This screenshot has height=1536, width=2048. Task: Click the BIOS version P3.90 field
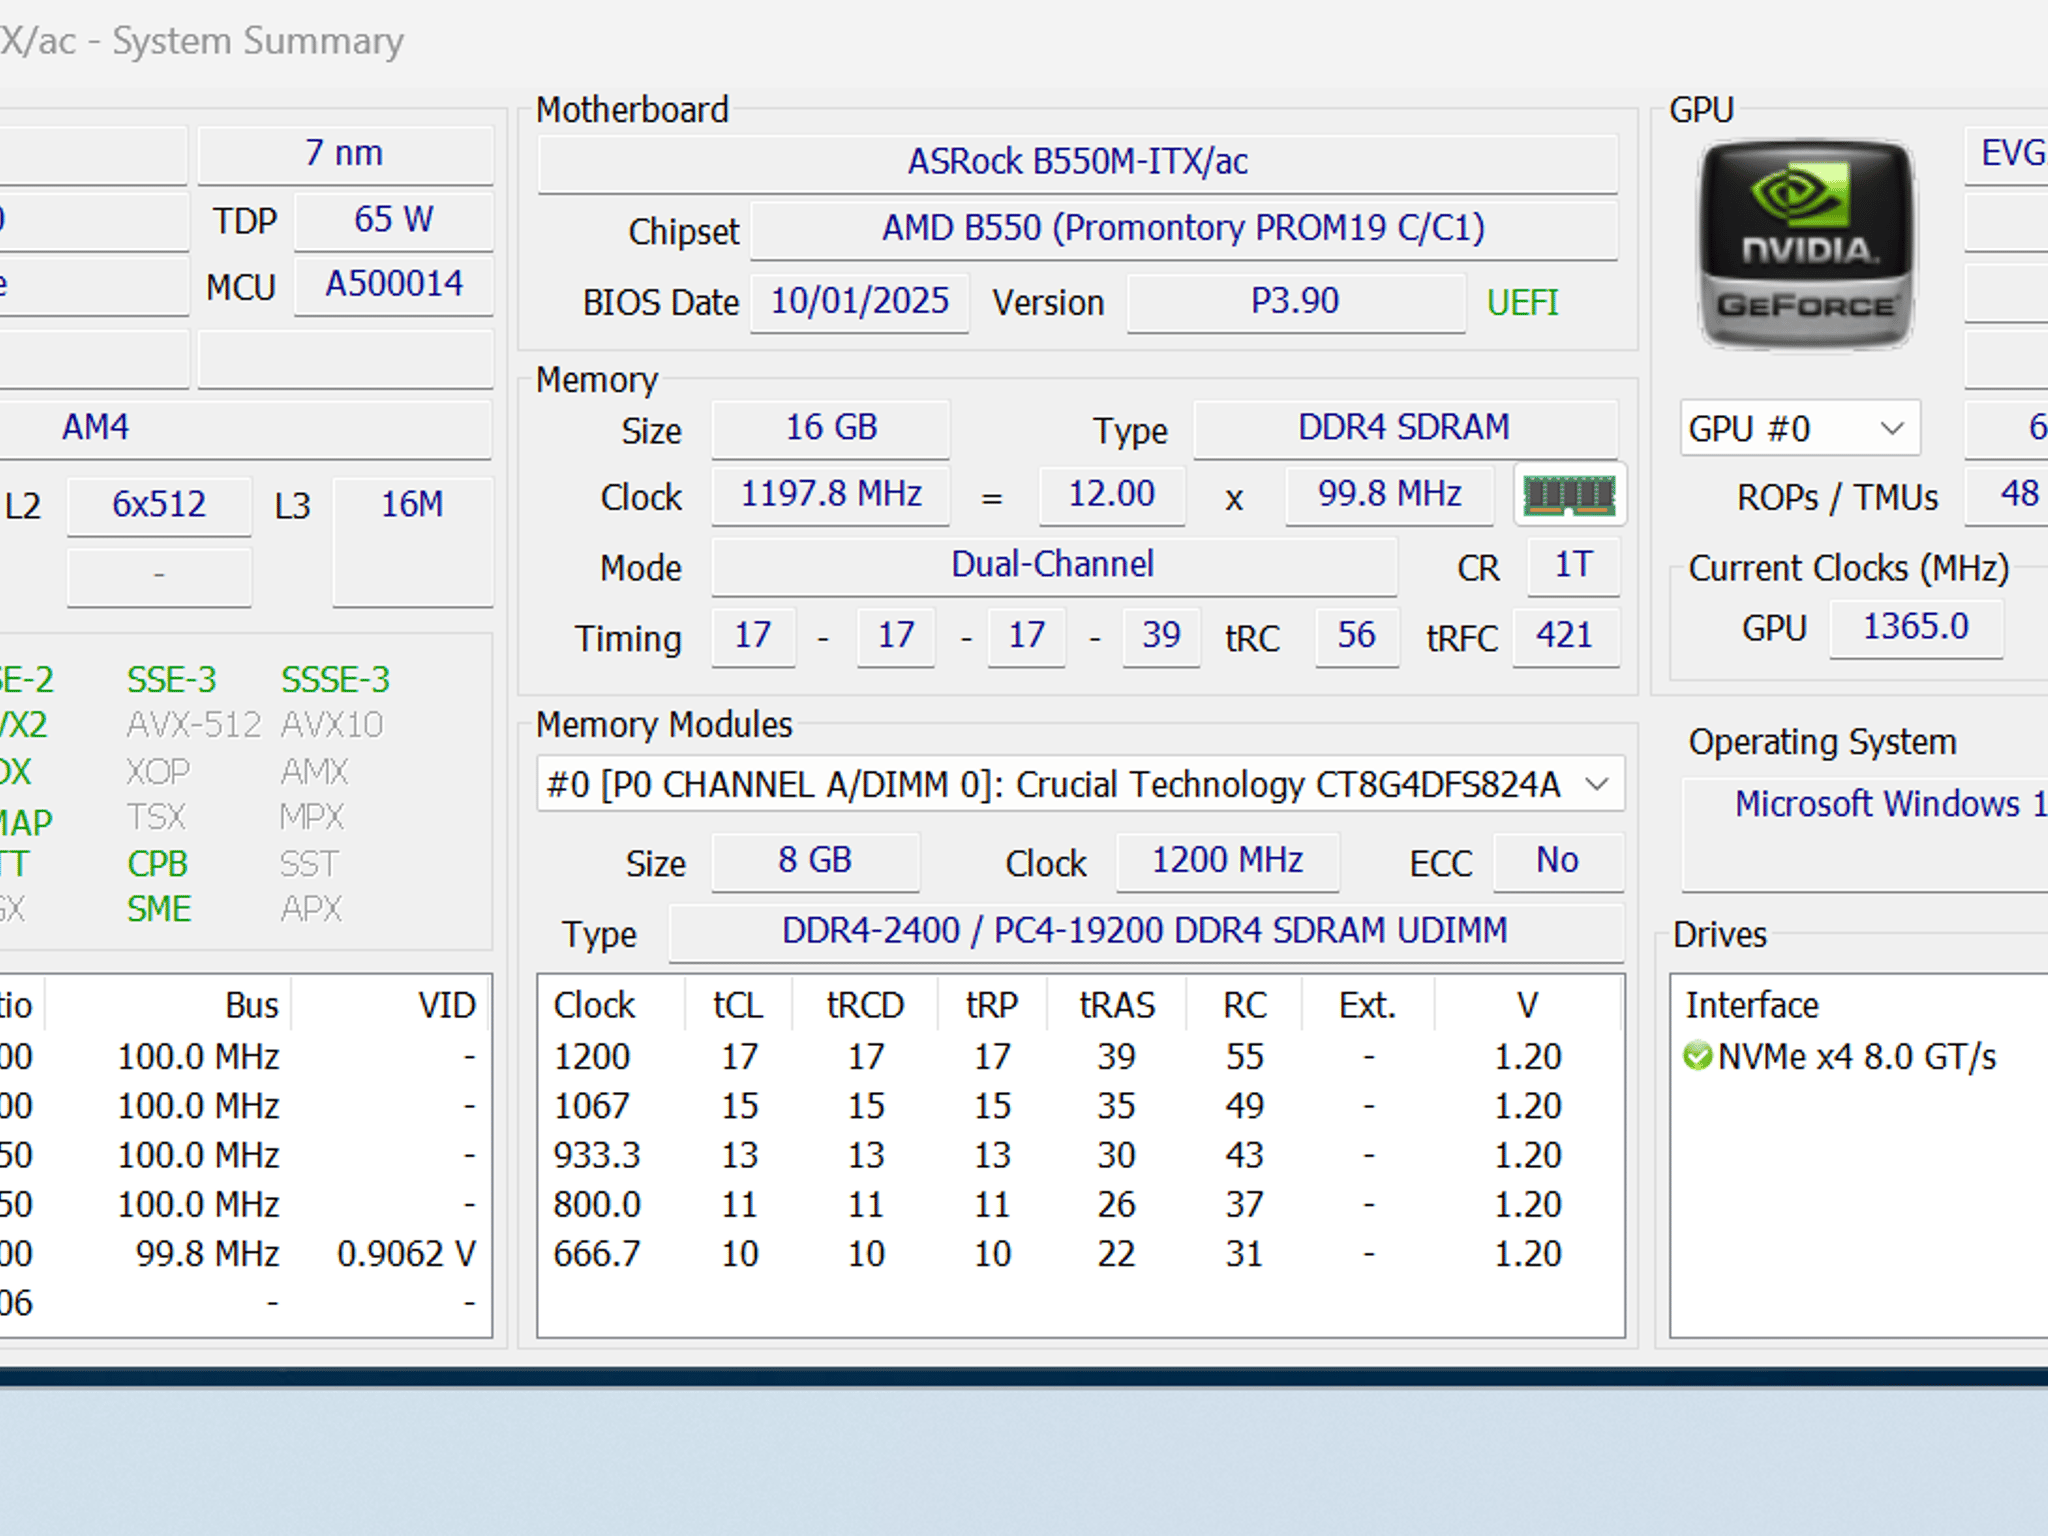point(1295,301)
